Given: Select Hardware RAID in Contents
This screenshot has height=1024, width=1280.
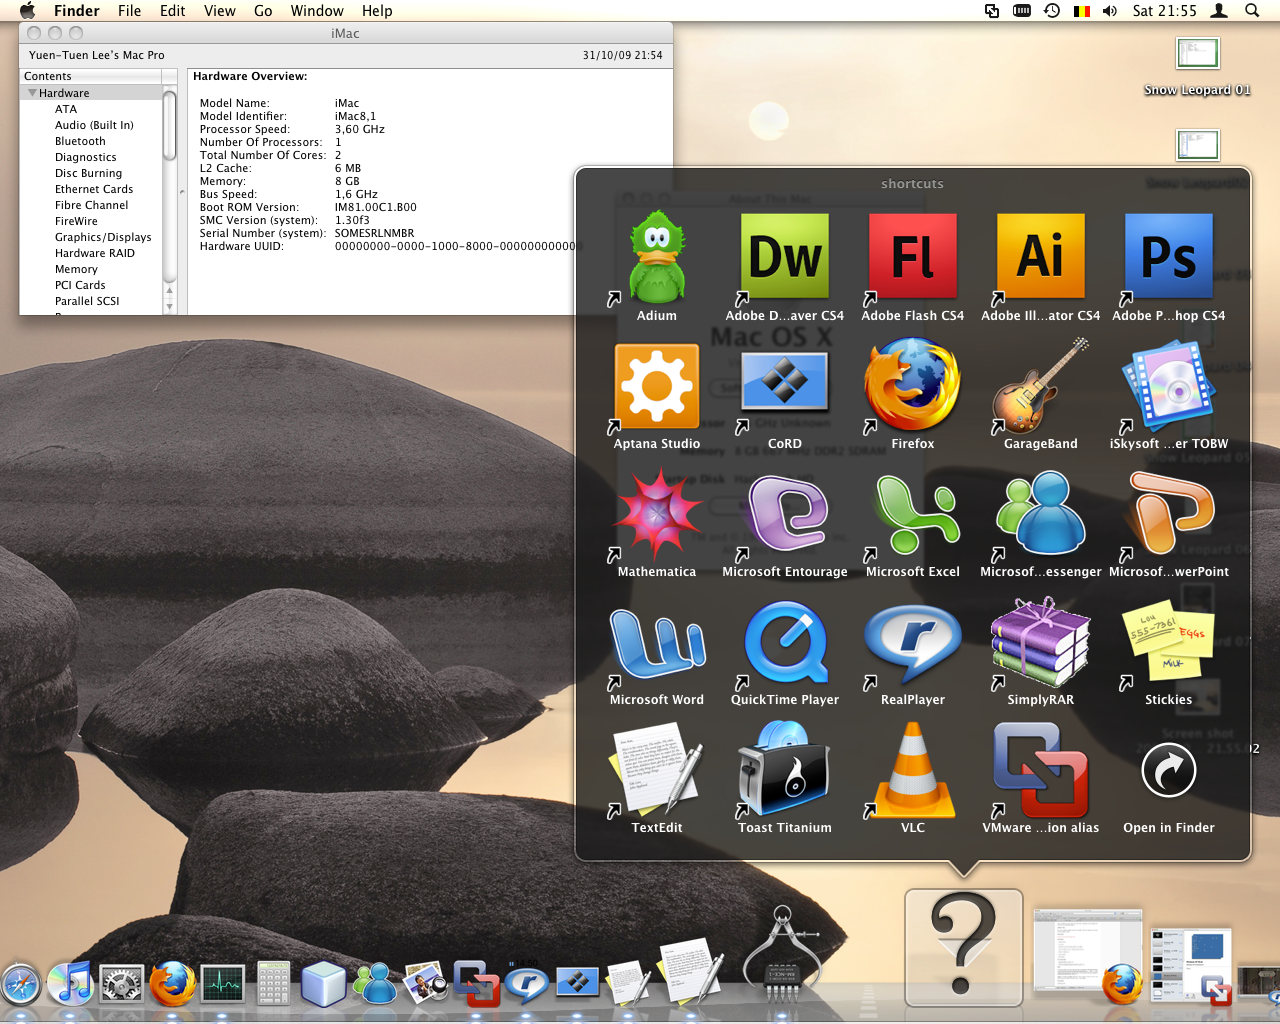Looking at the screenshot, I should pos(95,253).
